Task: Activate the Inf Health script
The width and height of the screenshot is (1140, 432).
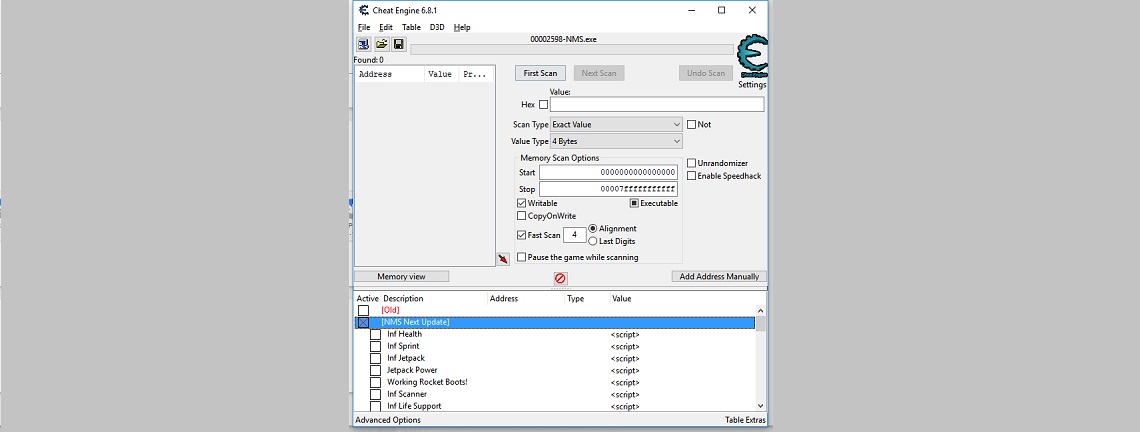Action: [375, 335]
